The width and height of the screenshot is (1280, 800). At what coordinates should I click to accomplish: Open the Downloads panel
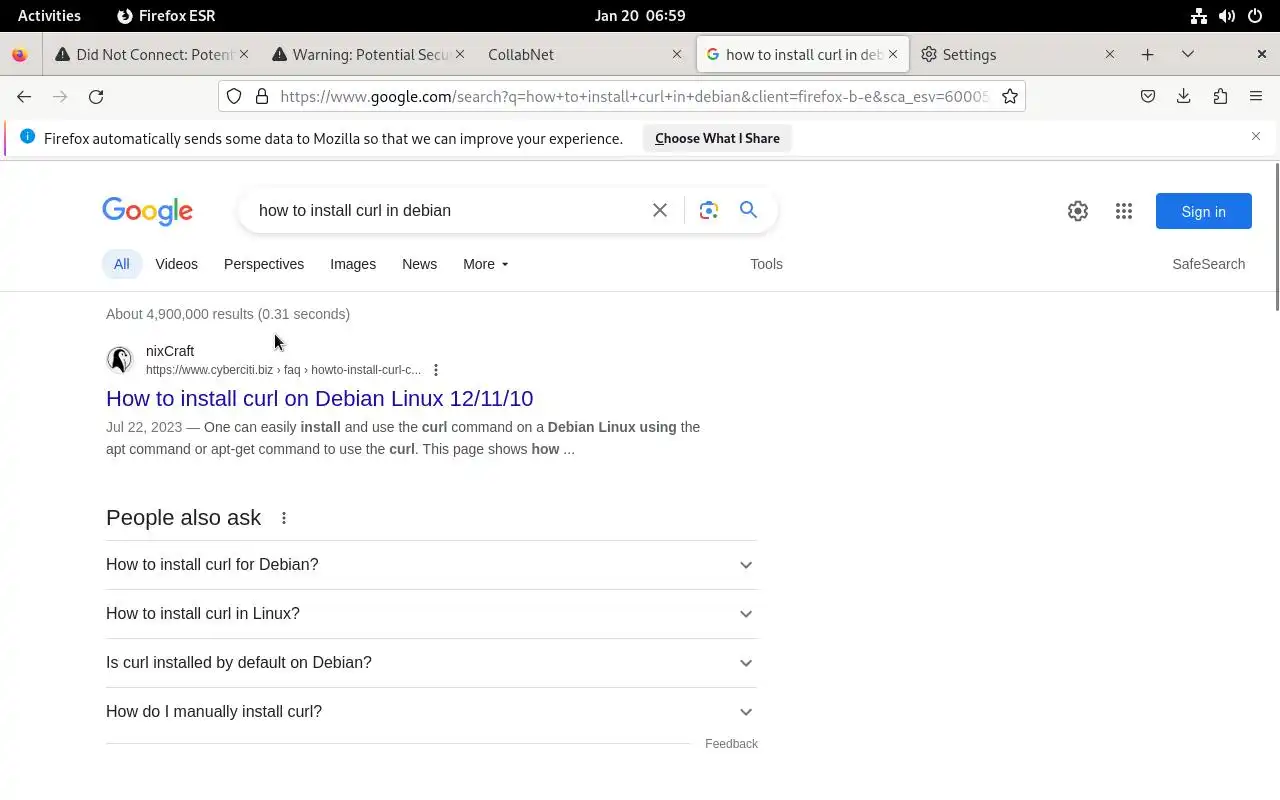click(x=1184, y=96)
